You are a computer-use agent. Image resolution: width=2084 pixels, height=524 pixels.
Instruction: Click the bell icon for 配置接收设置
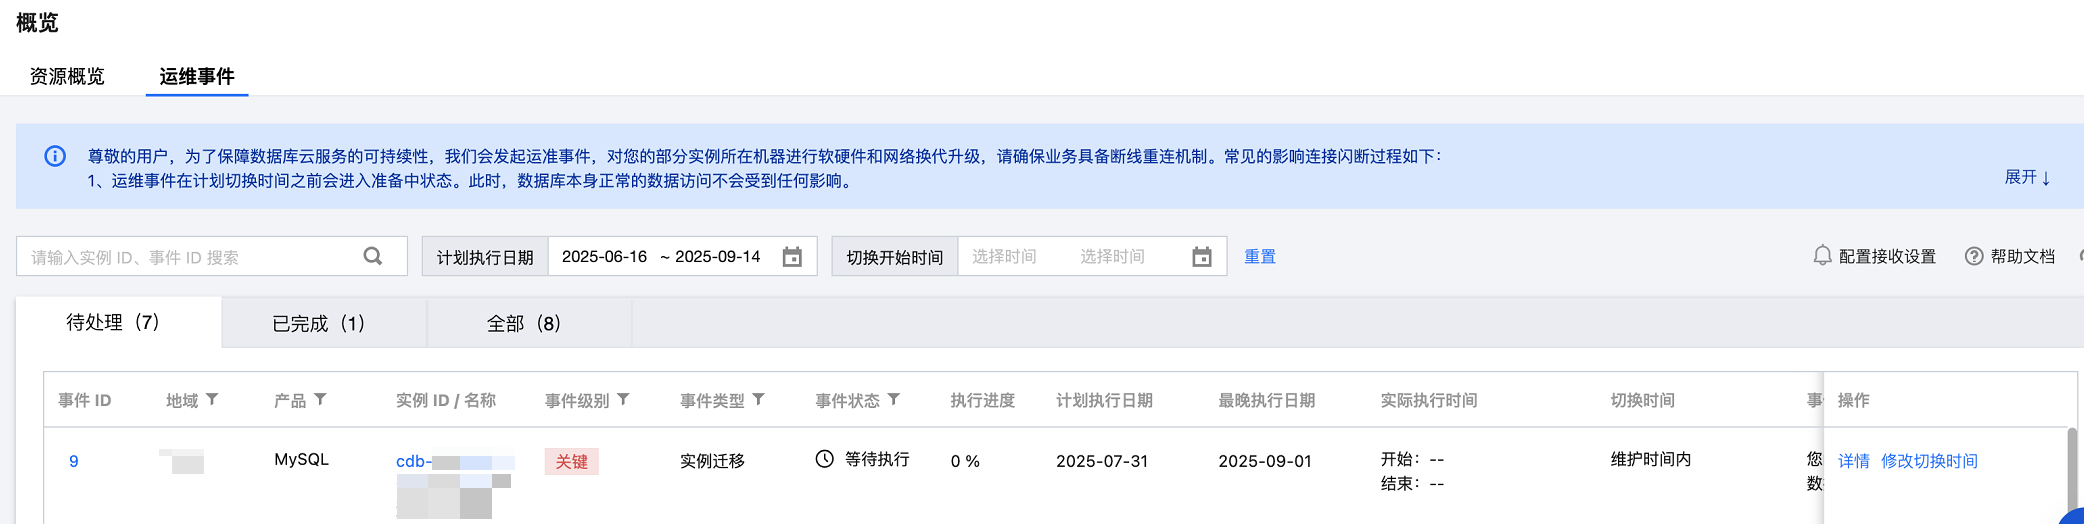pos(1822,256)
